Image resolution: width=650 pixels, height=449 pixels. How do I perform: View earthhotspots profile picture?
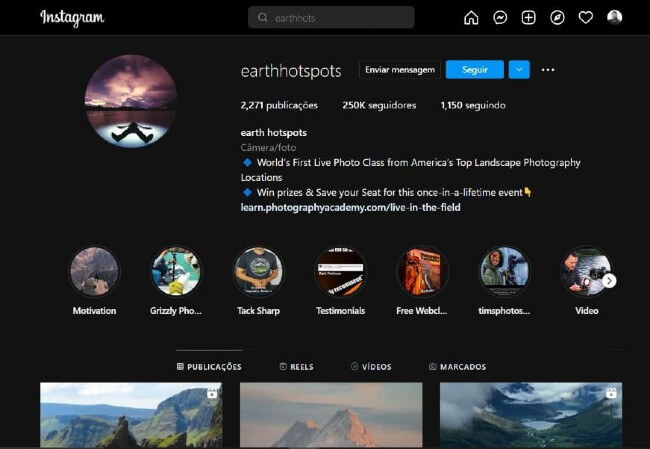click(x=131, y=101)
